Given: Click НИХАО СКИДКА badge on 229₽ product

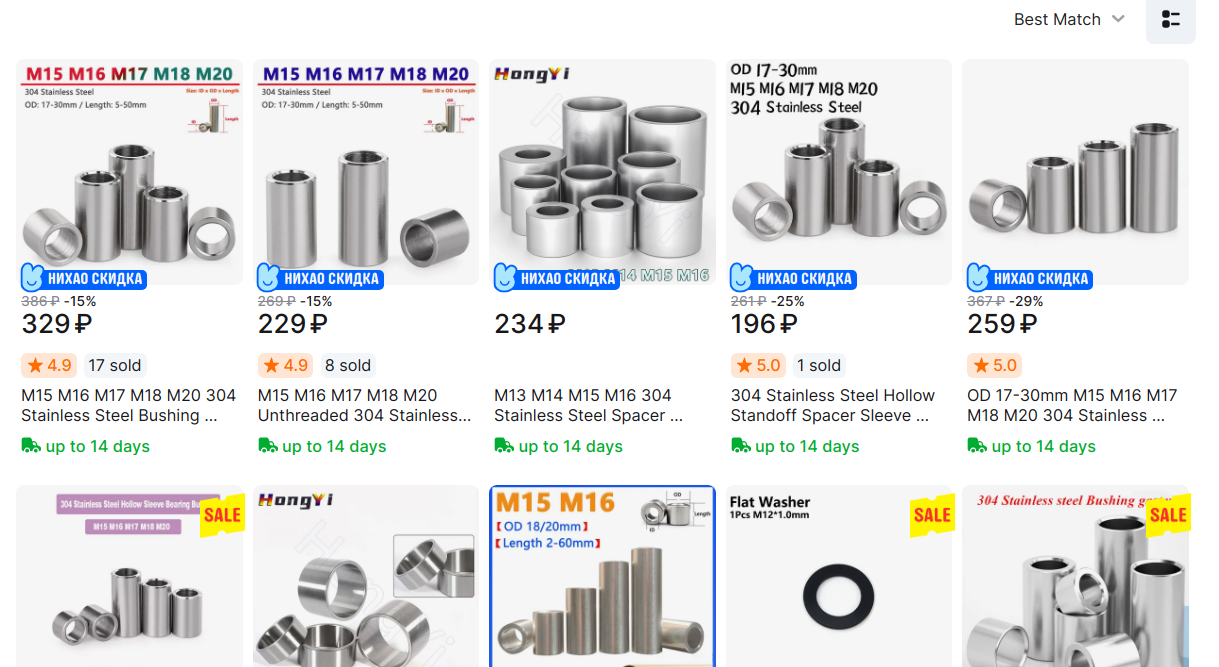Looking at the screenshot, I should point(319,277).
